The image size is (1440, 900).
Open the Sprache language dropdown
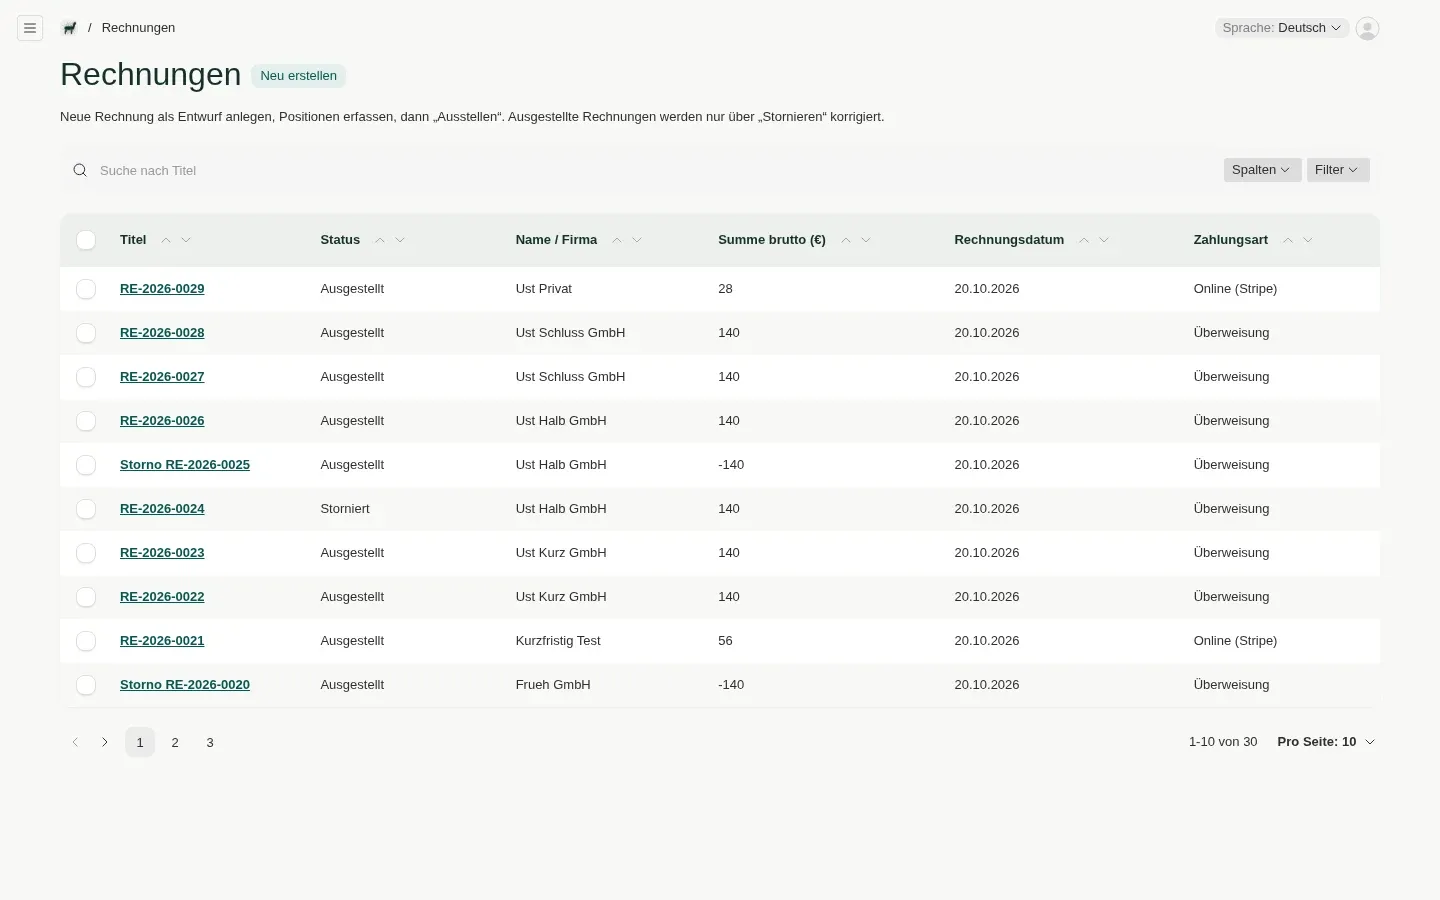point(1282,28)
